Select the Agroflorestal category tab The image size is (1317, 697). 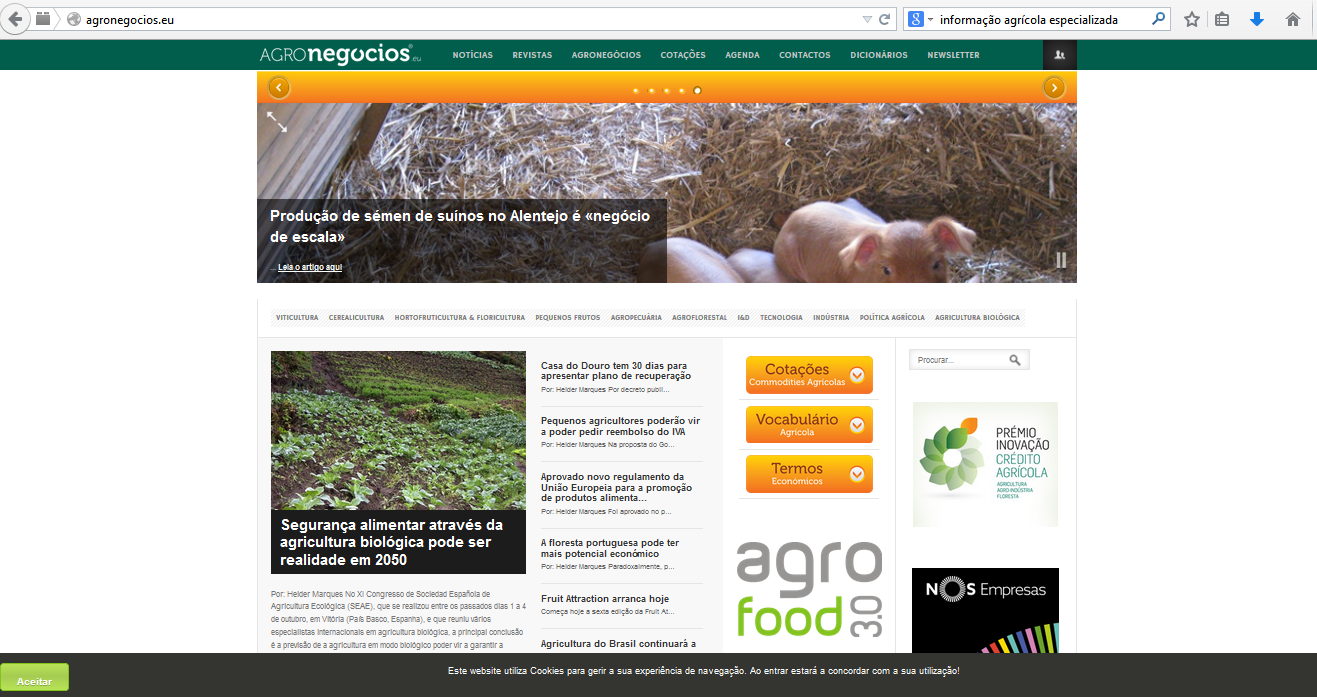pos(700,318)
